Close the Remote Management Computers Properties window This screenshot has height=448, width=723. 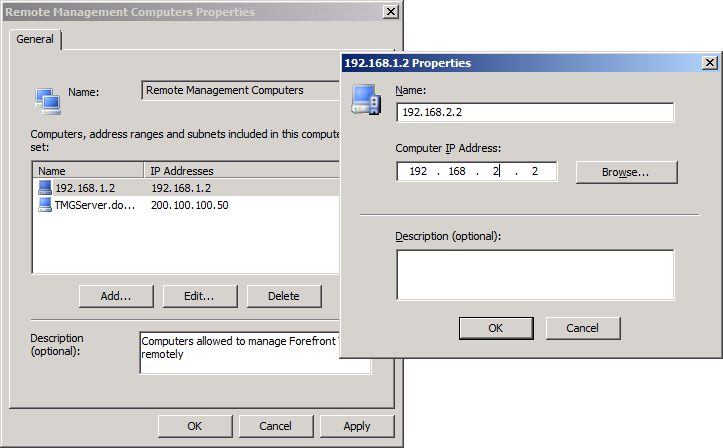[x=391, y=12]
